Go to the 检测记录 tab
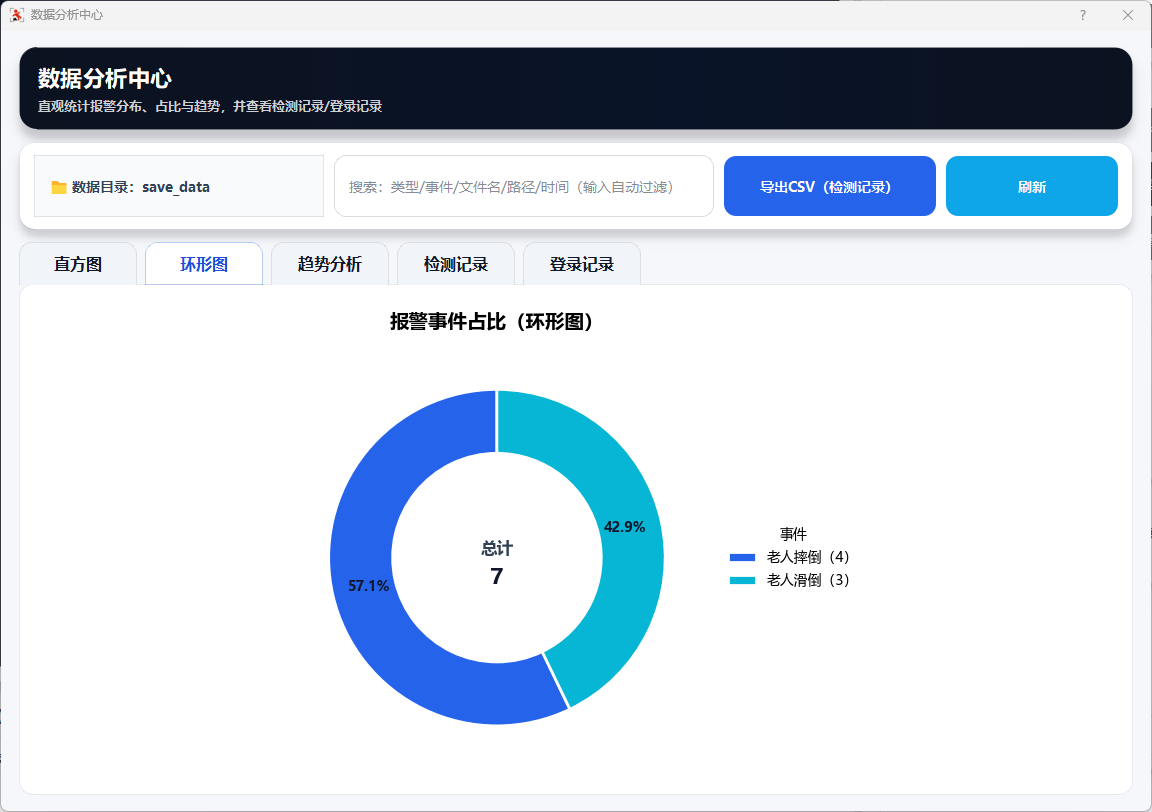1152x812 pixels. (456, 265)
